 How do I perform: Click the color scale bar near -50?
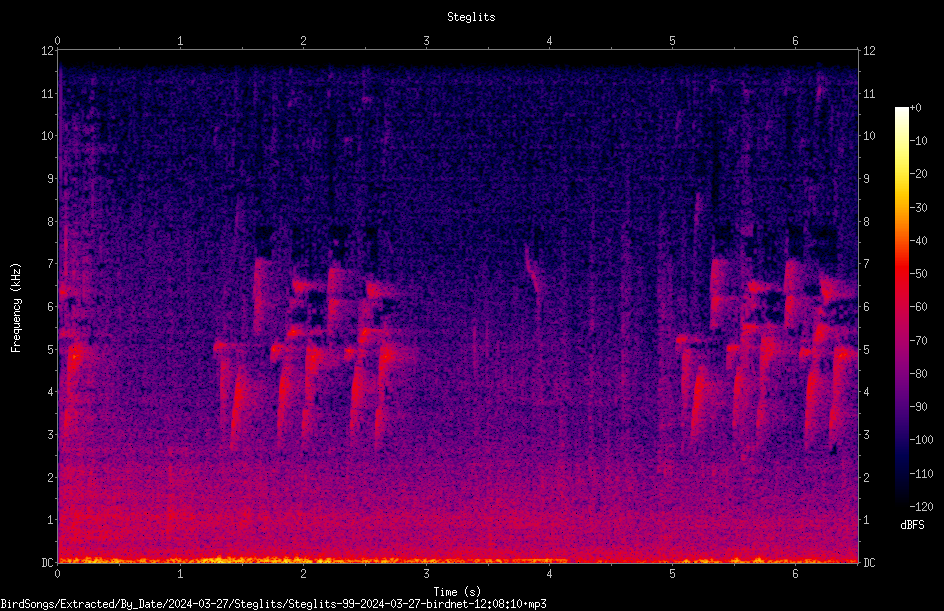click(x=902, y=273)
